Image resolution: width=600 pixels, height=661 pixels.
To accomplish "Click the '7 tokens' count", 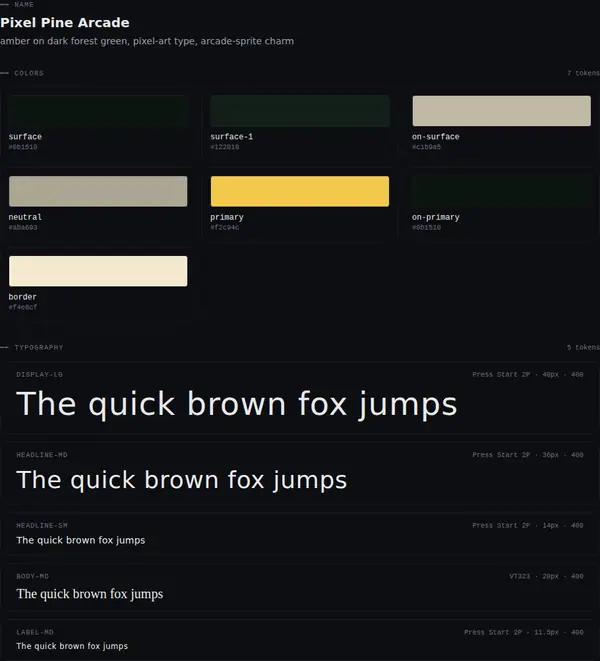I will pos(583,73).
